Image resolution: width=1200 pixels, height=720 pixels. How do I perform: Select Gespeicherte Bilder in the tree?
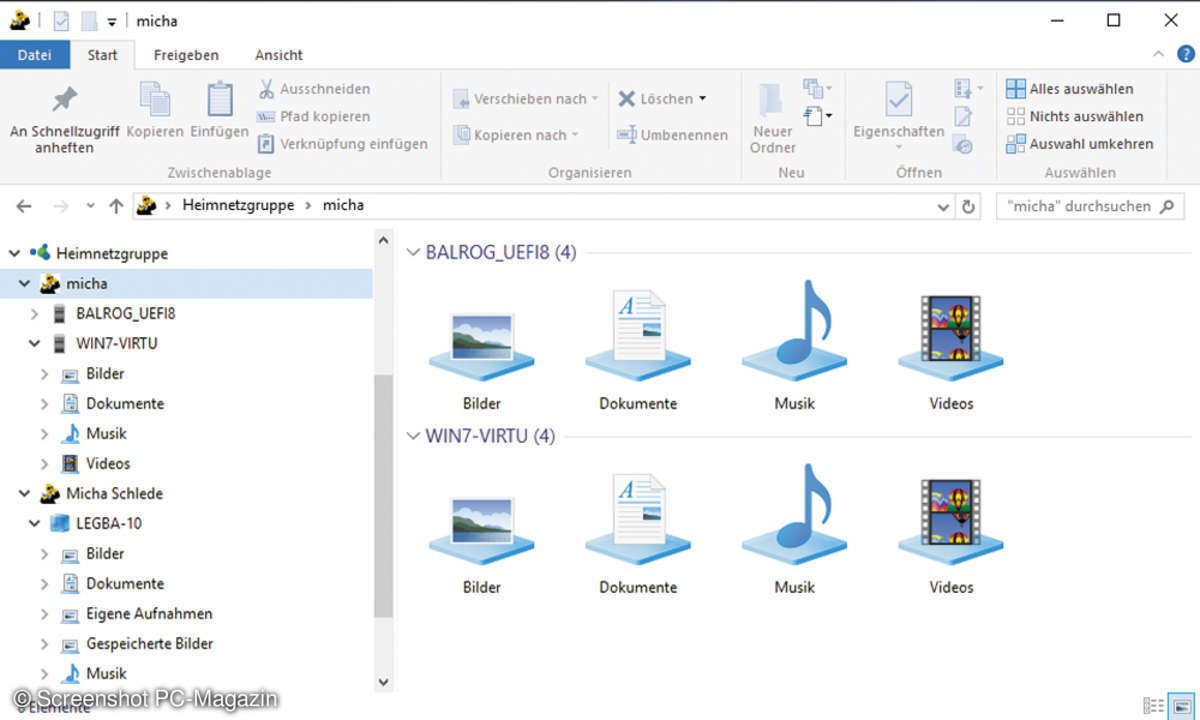[149, 644]
